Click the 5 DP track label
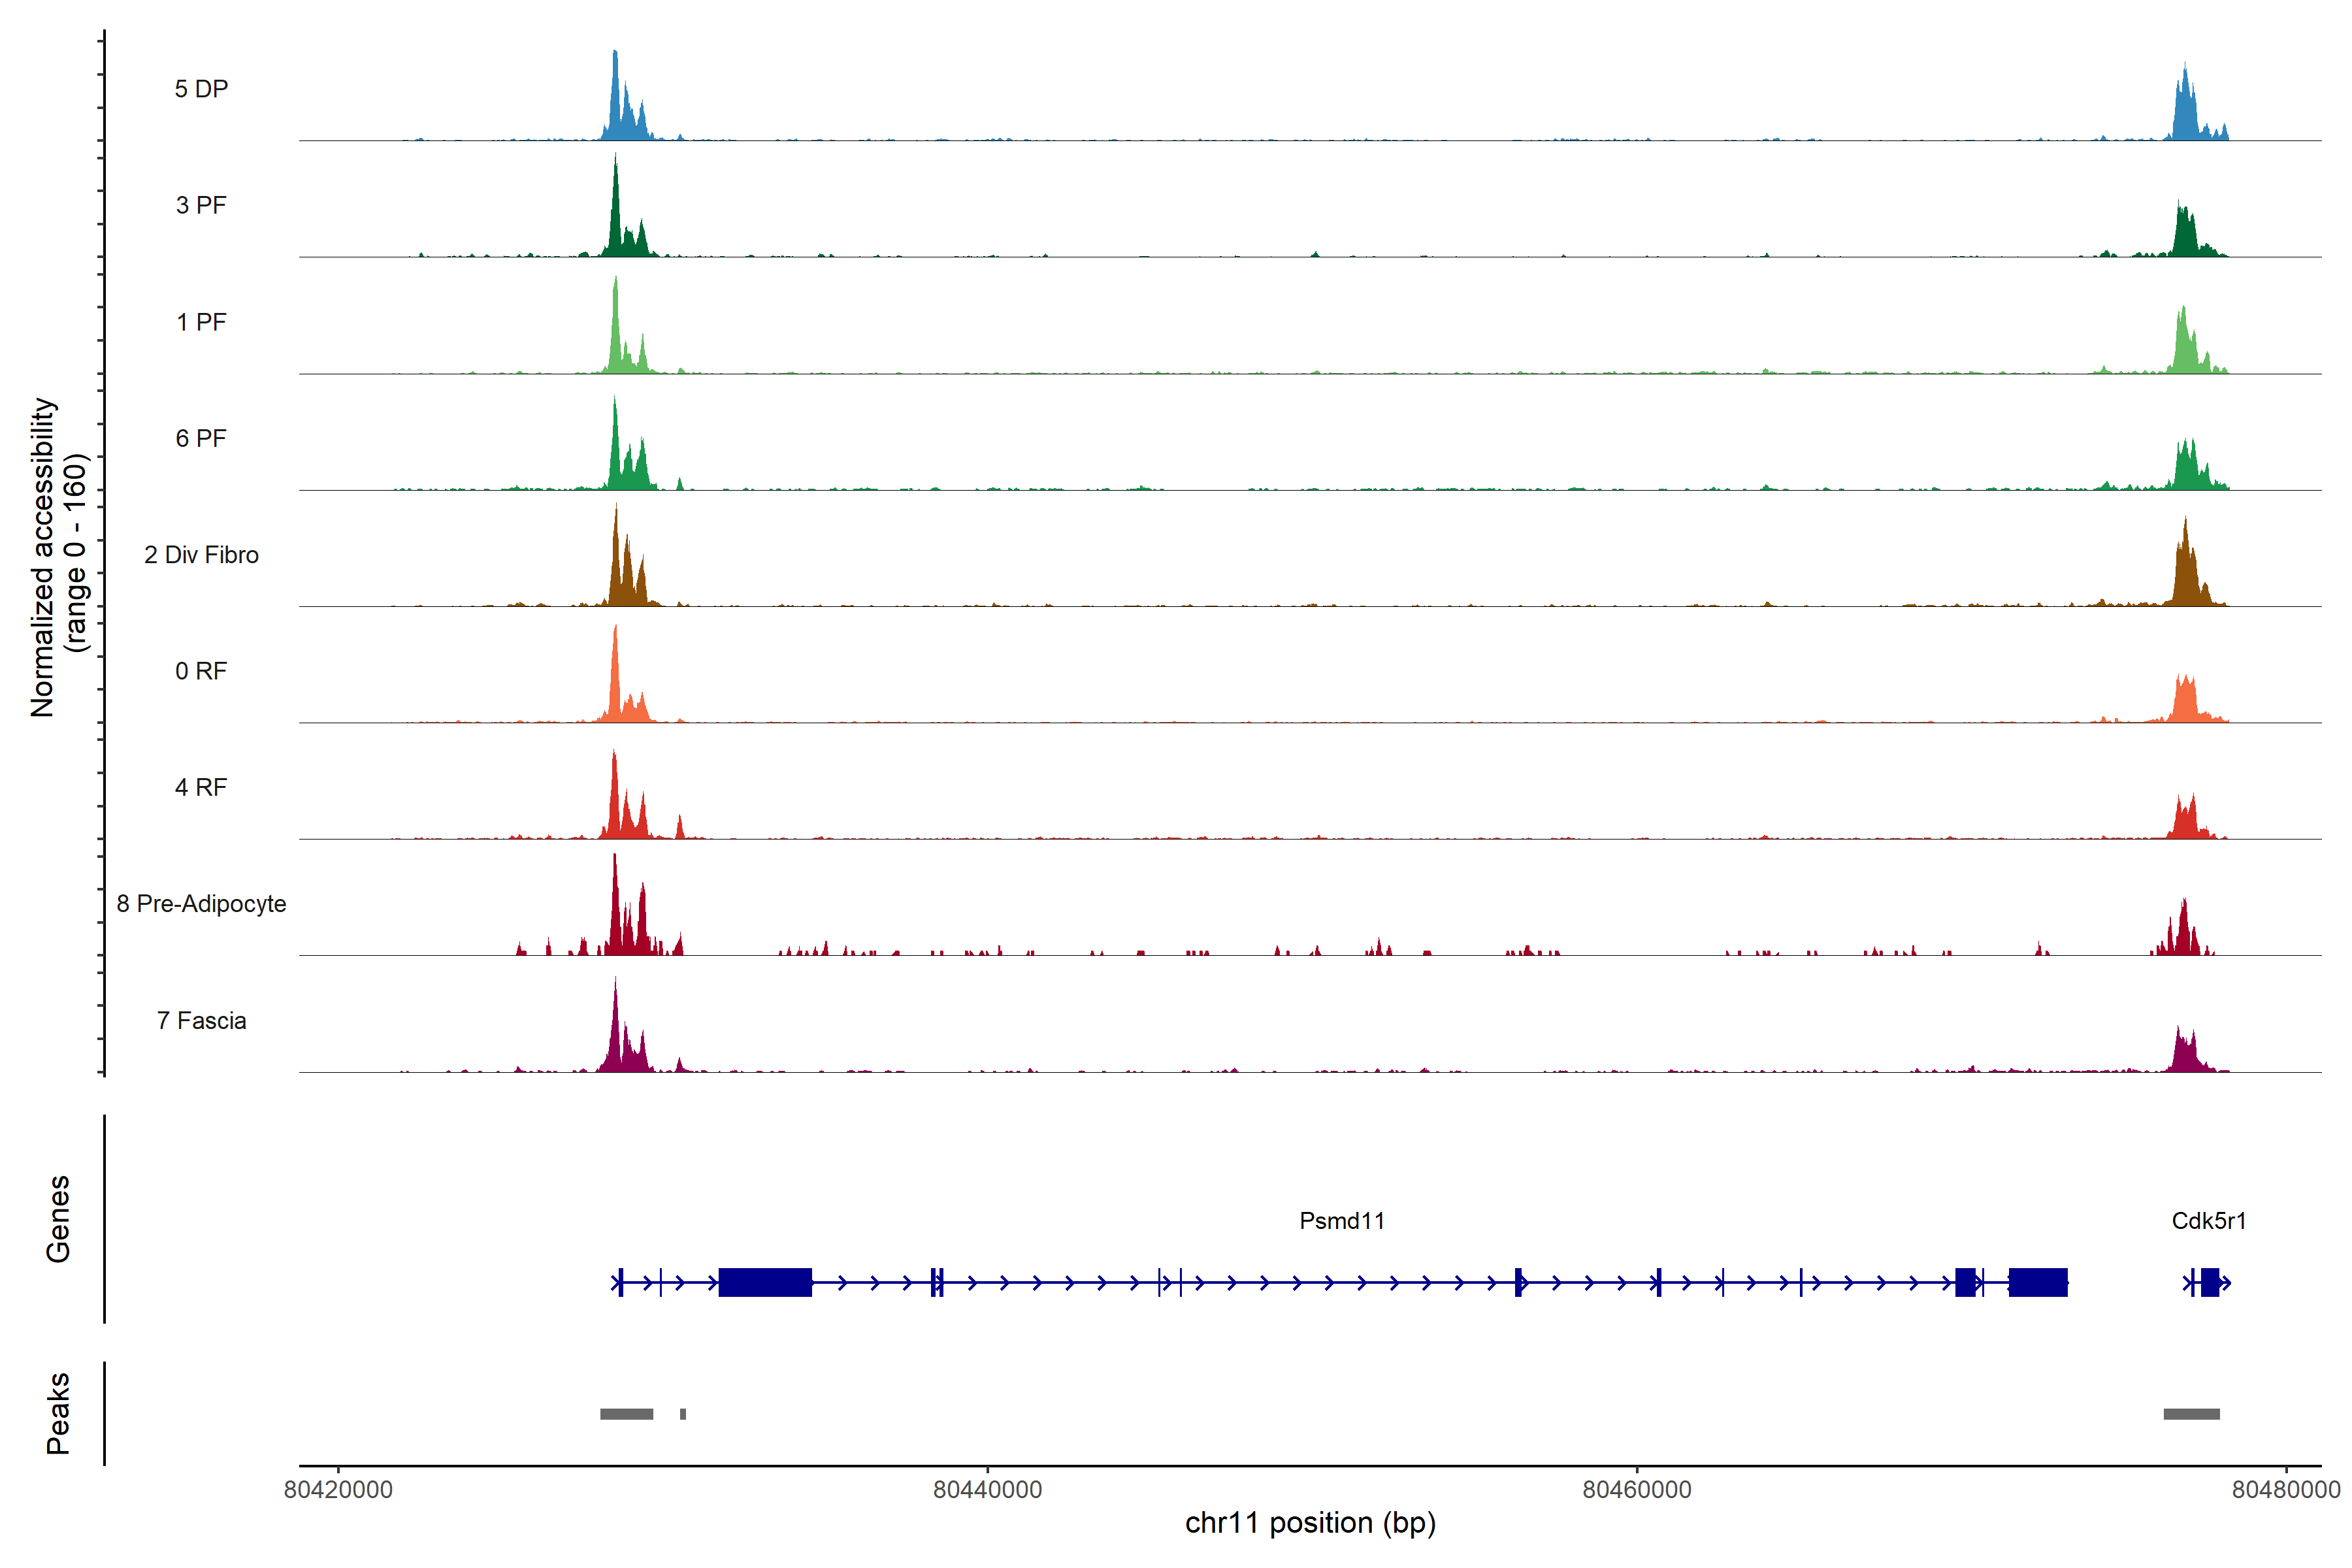The height and width of the screenshot is (1568, 2352). pyautogui.click(x=201, y=89)
